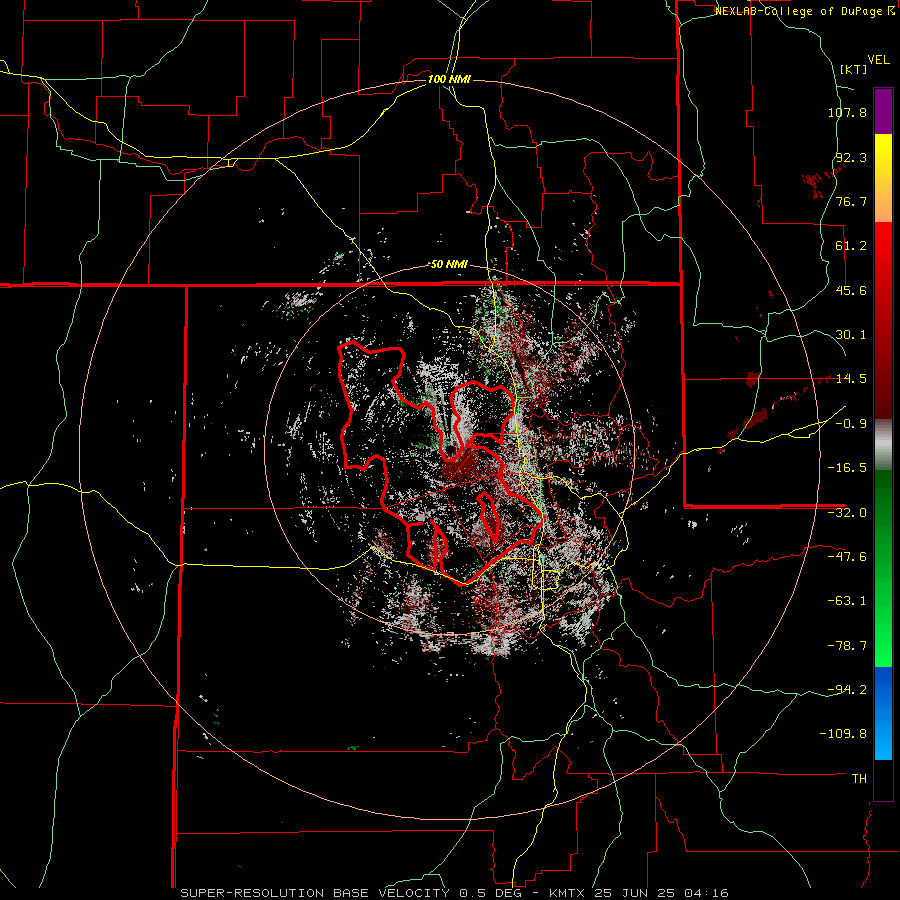Click the blue segment of the color bar
Screen dimensions: 900x900
(883, 713)
